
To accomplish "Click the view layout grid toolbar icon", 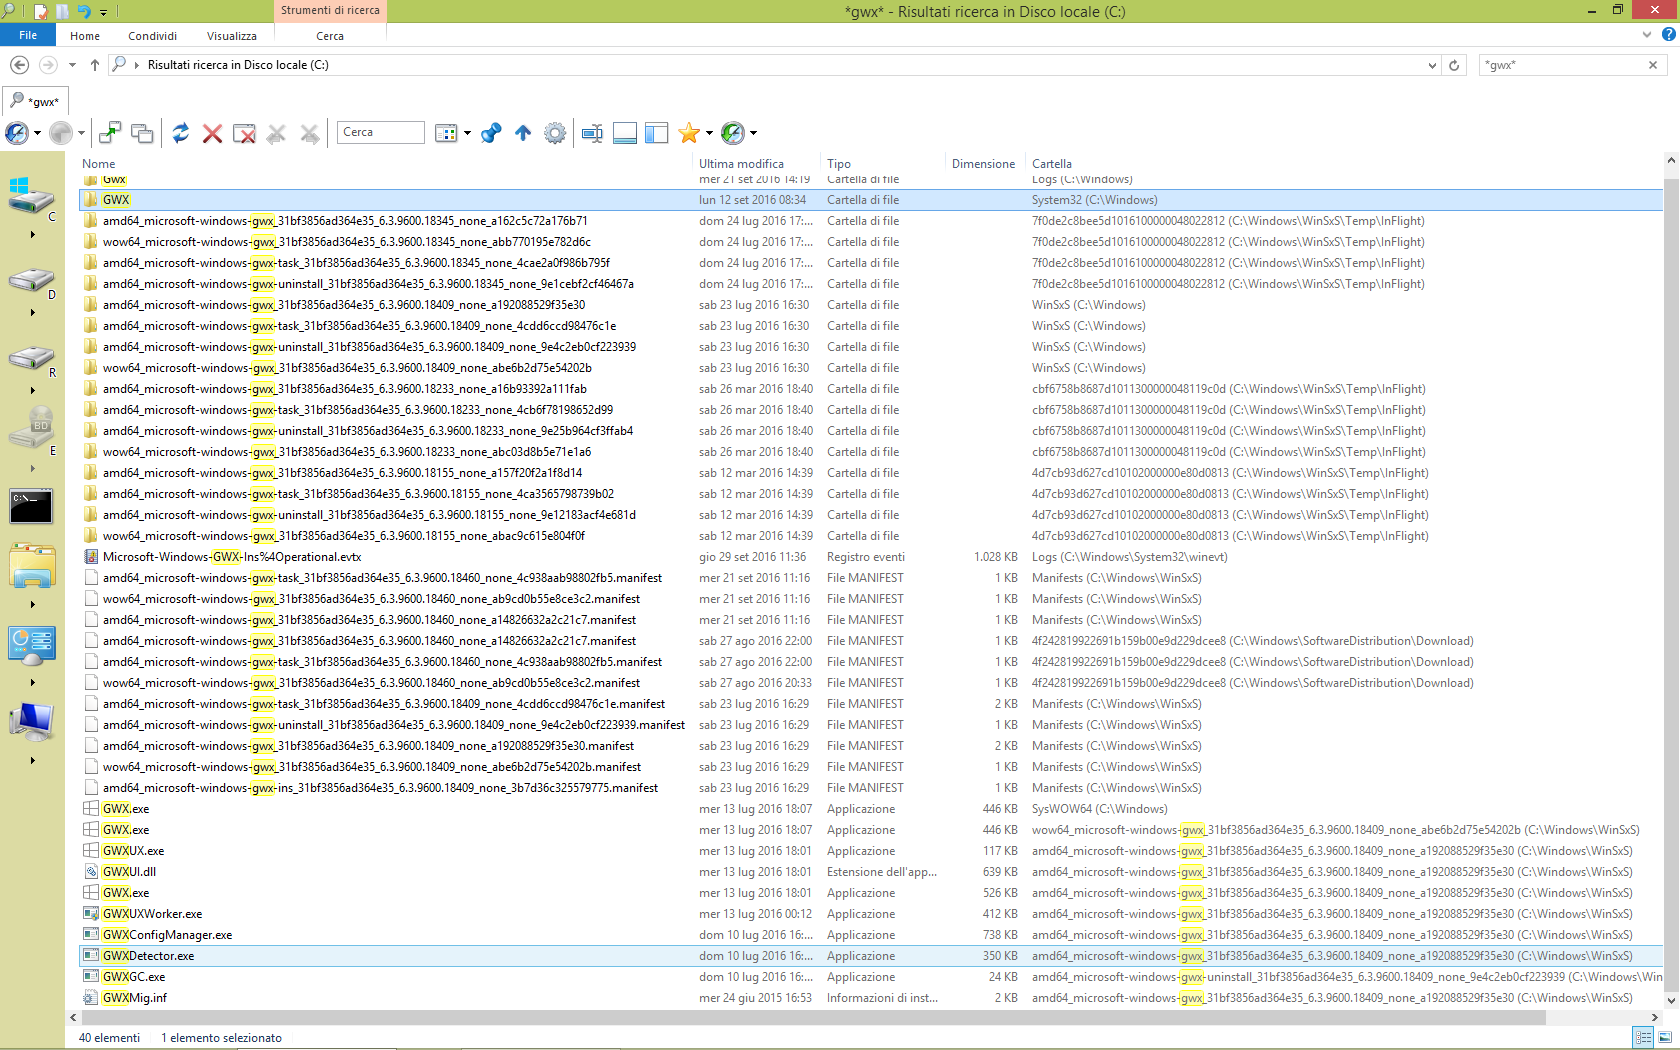I will point(446,133).
